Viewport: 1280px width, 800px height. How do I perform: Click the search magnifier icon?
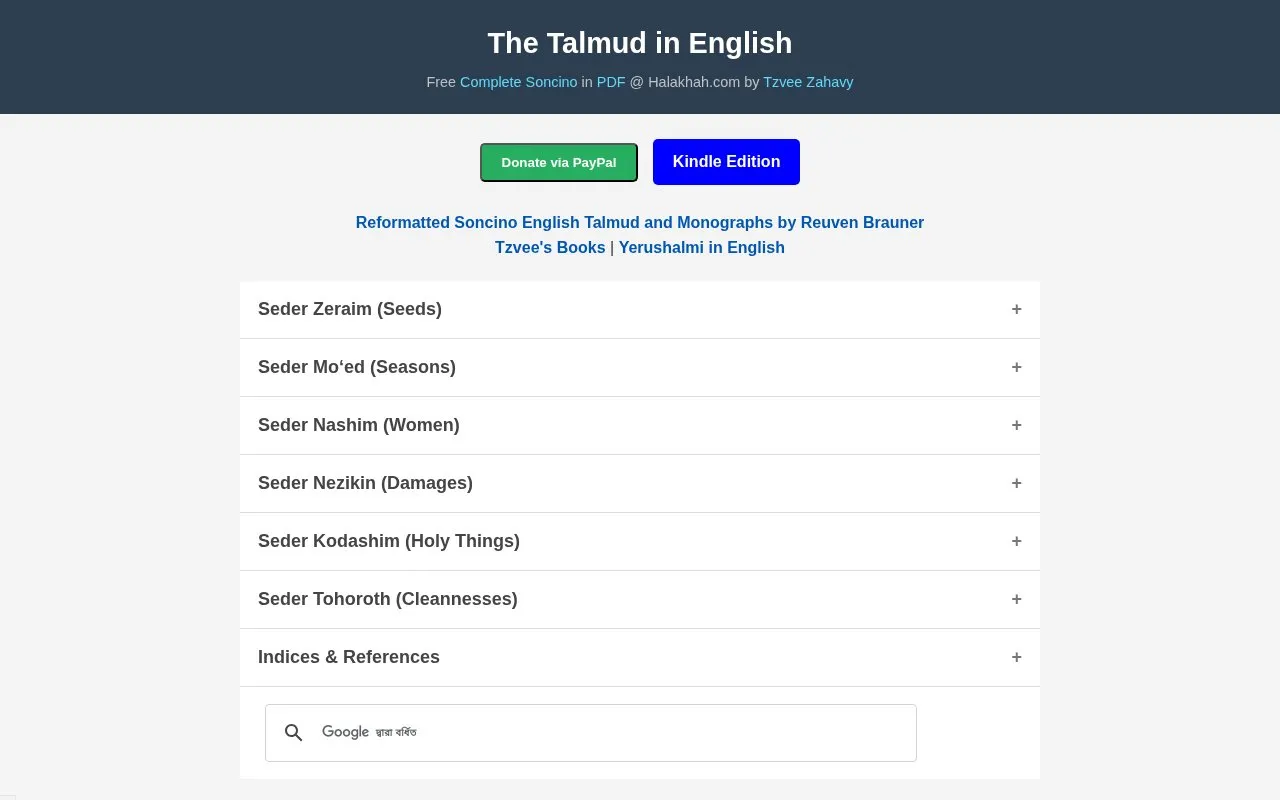[x=293, y=733]
